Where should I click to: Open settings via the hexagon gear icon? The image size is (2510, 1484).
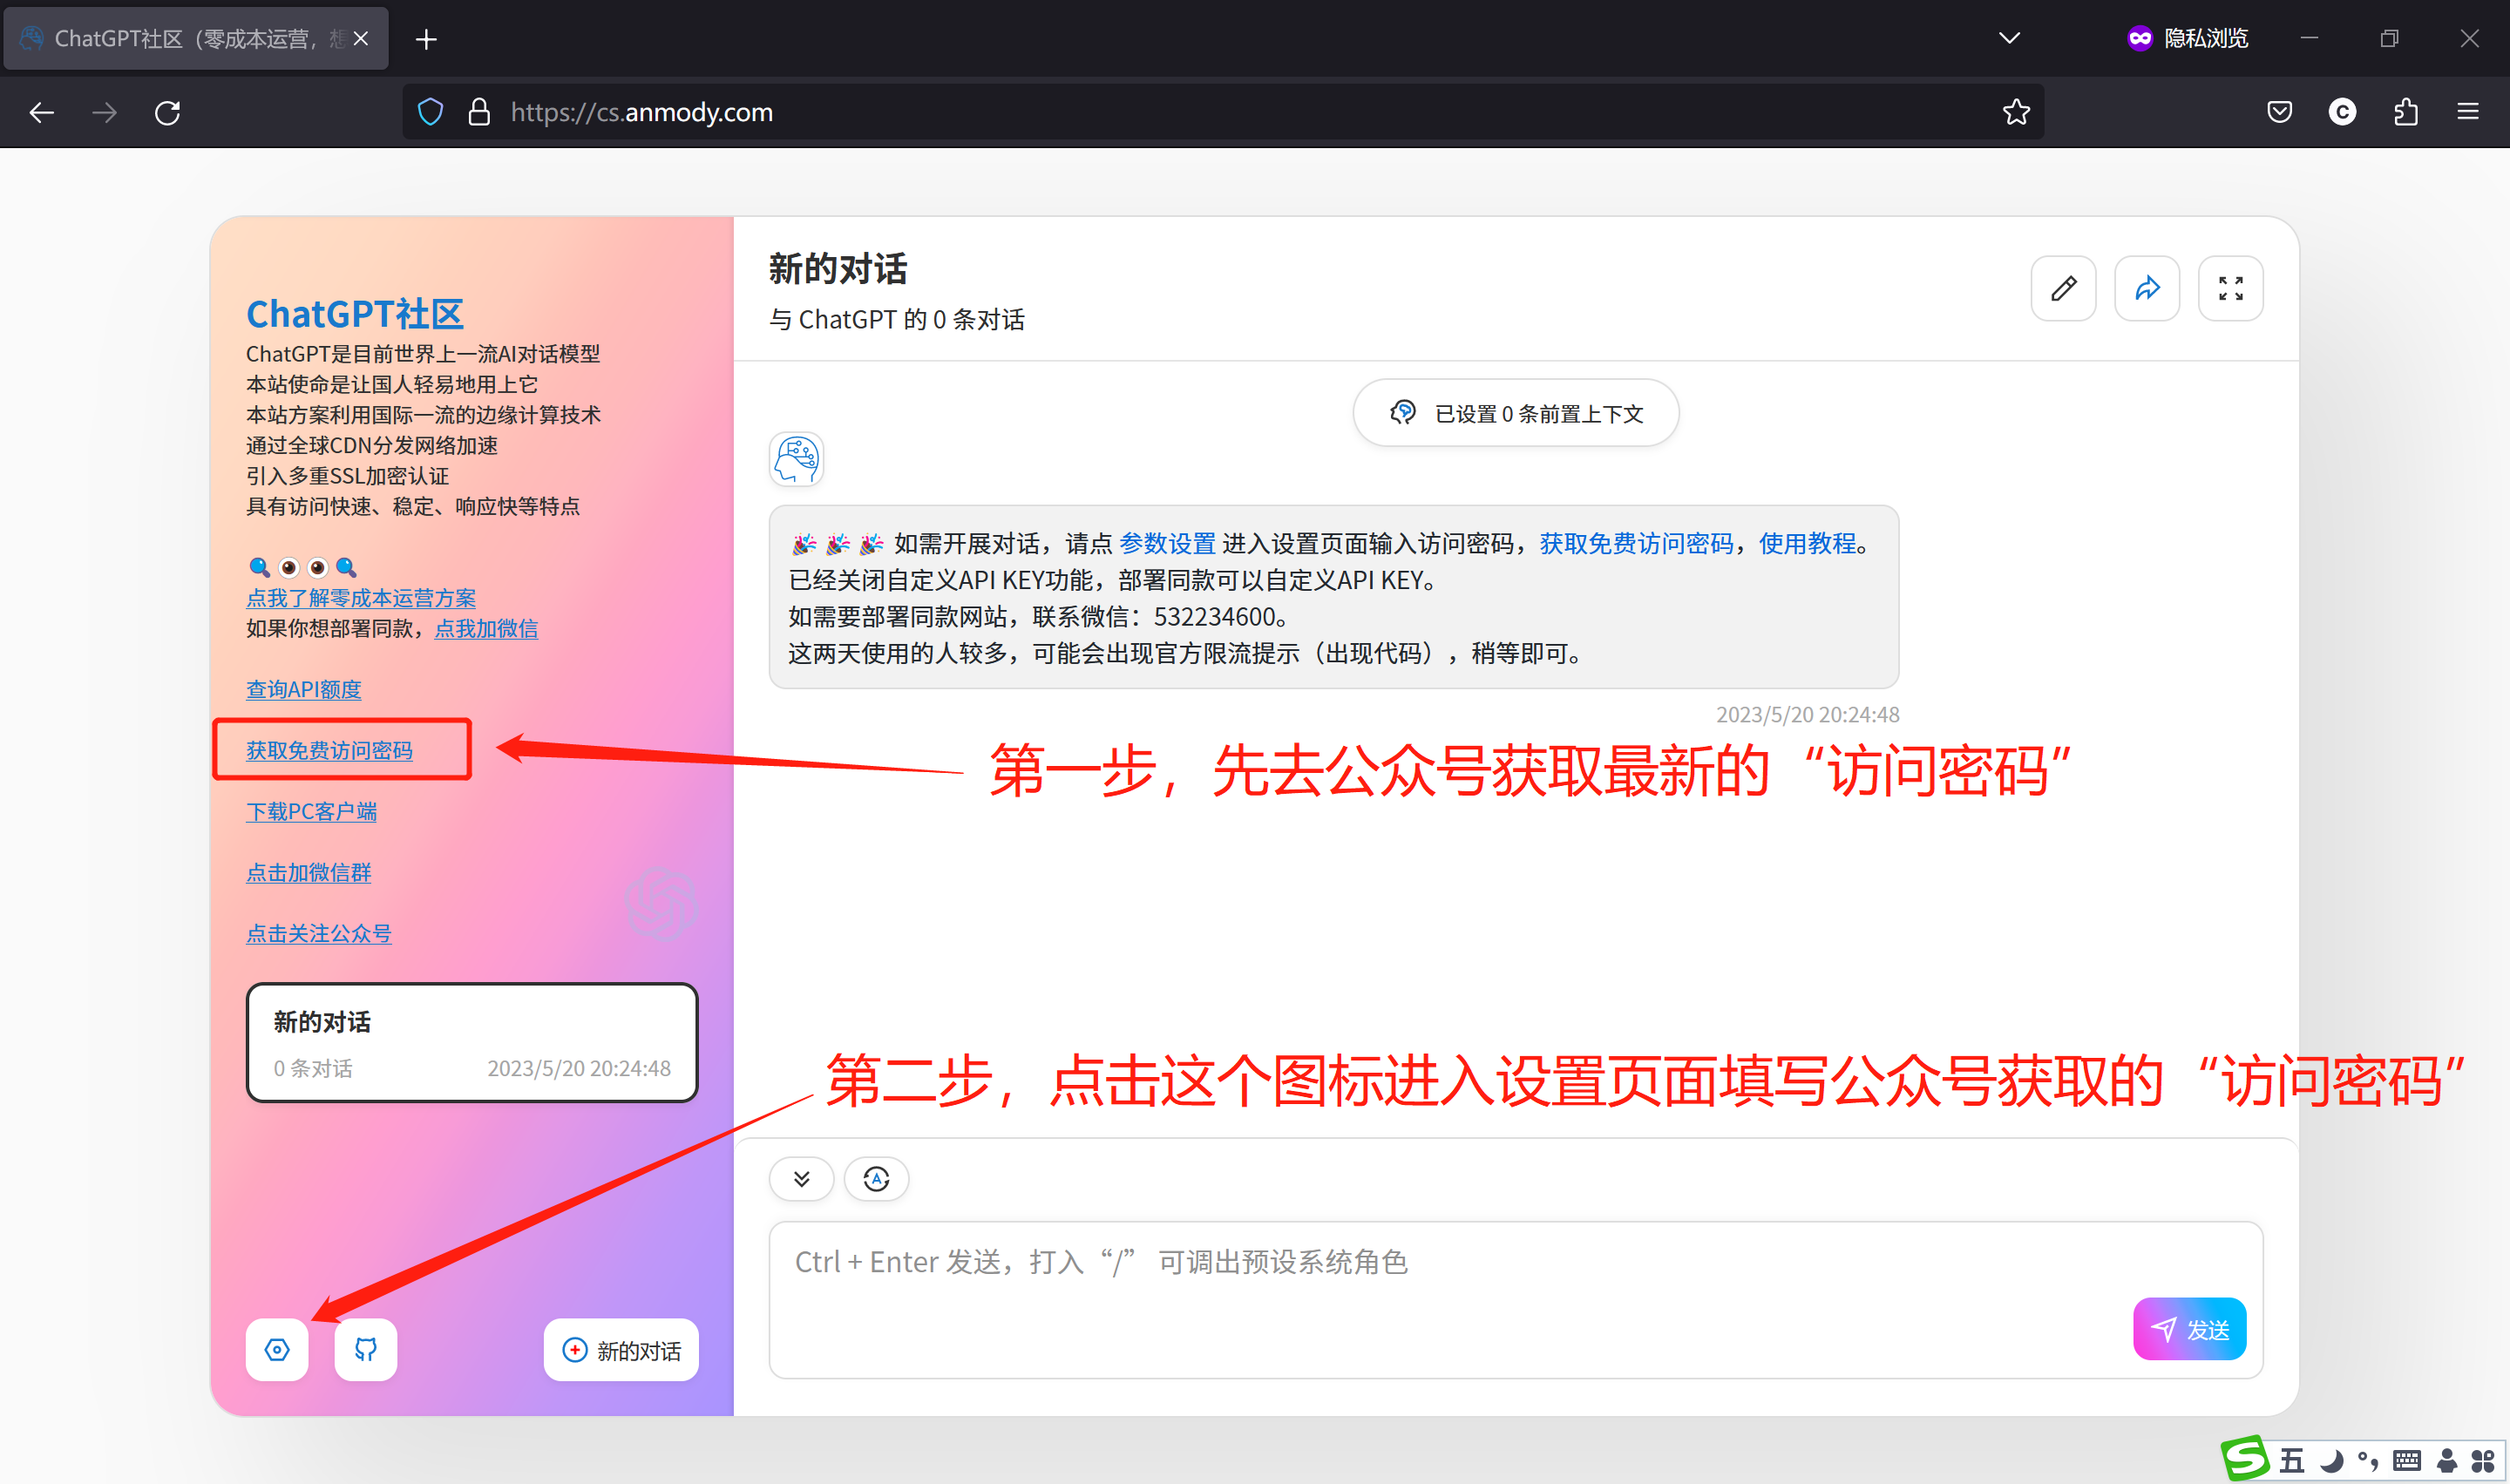click(277, 1349)
